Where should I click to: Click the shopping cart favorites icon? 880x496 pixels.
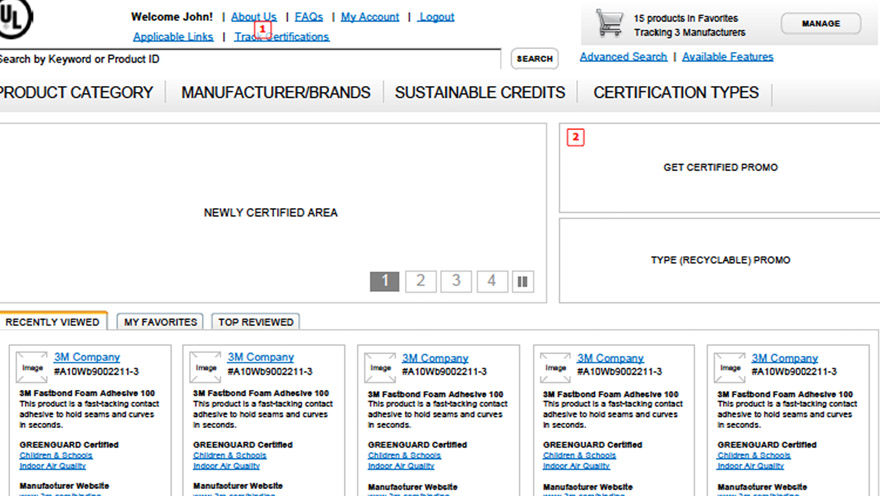click(609, 24)
